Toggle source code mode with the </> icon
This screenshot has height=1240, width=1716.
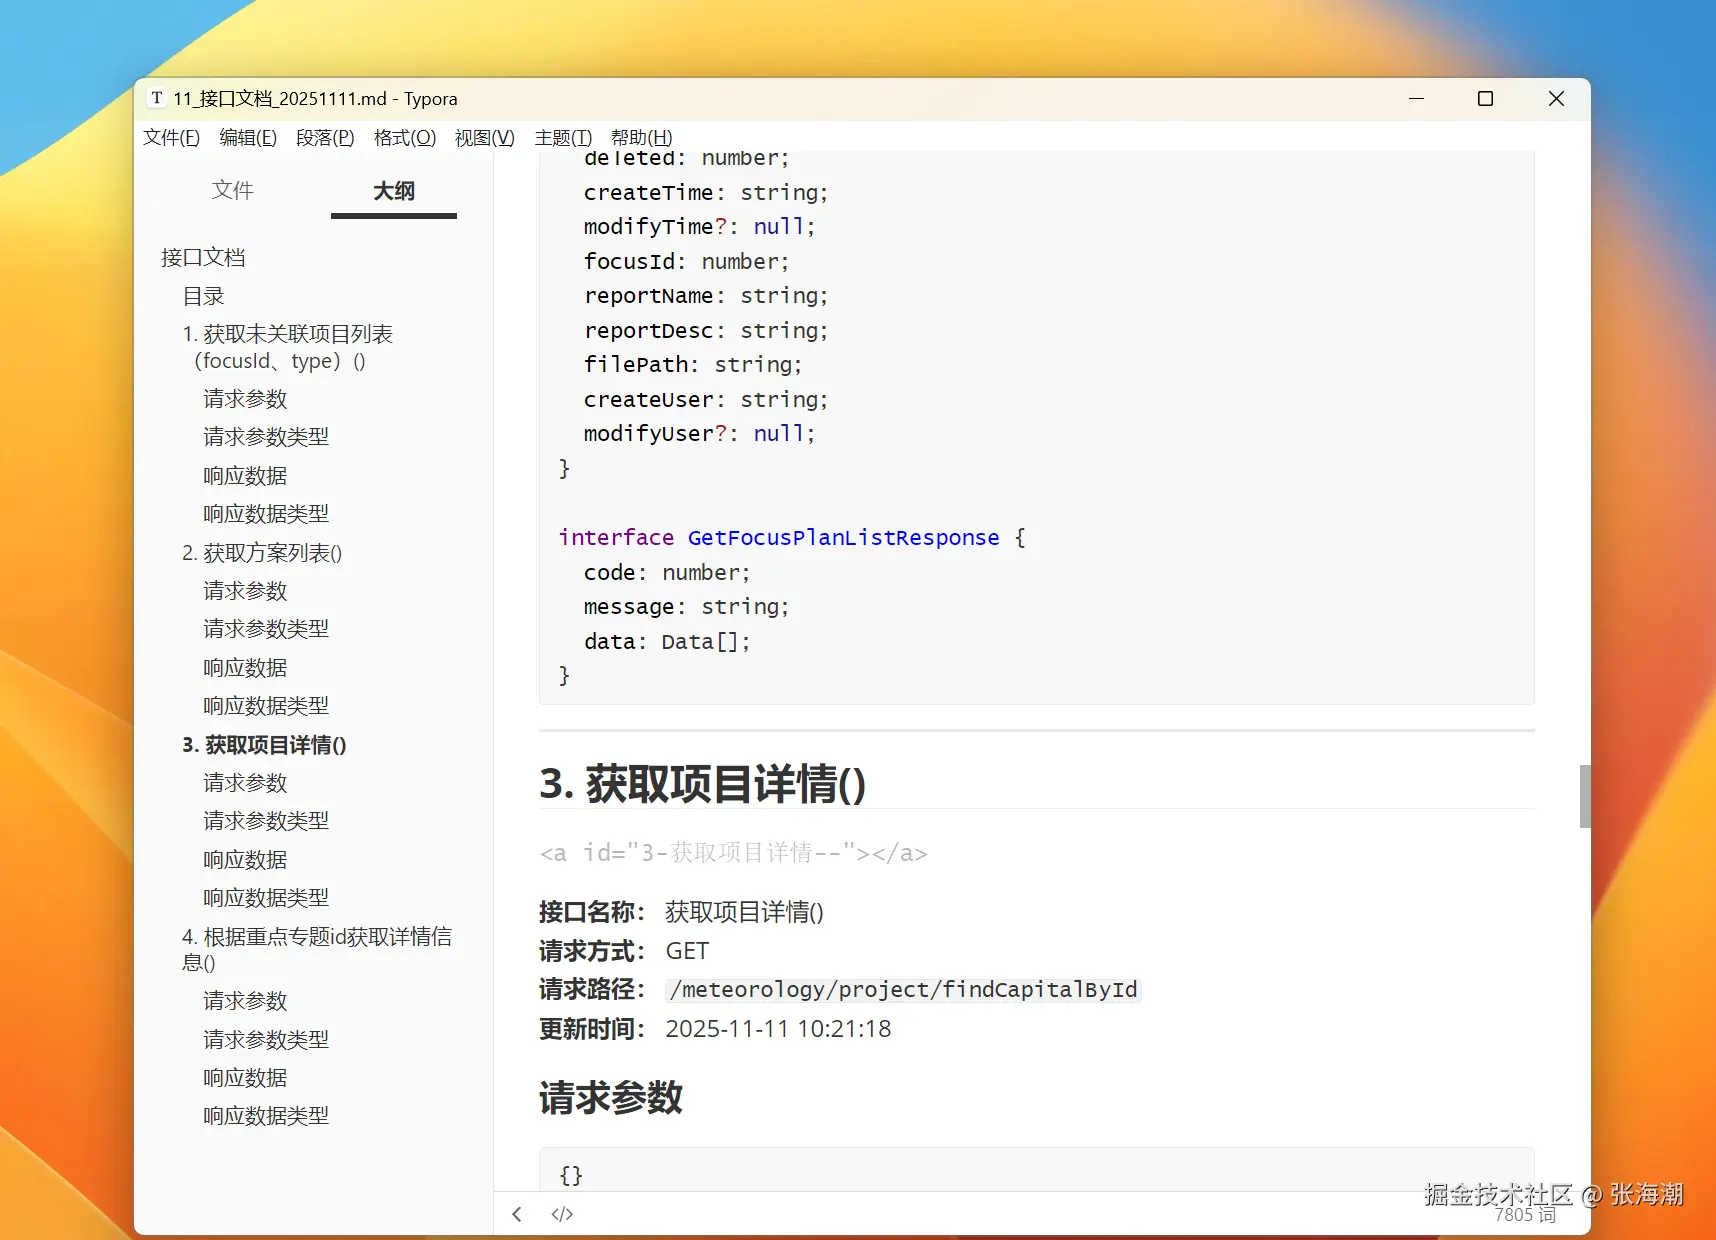click(x=562, y=1213)
